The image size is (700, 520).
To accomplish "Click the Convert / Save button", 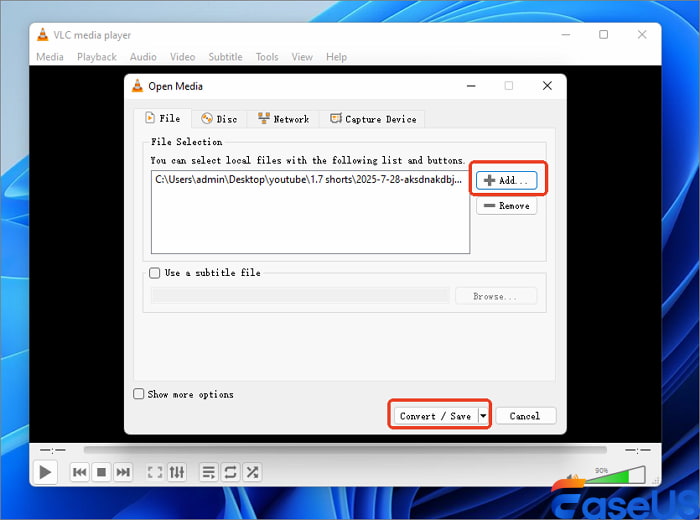I will (435, 416).
